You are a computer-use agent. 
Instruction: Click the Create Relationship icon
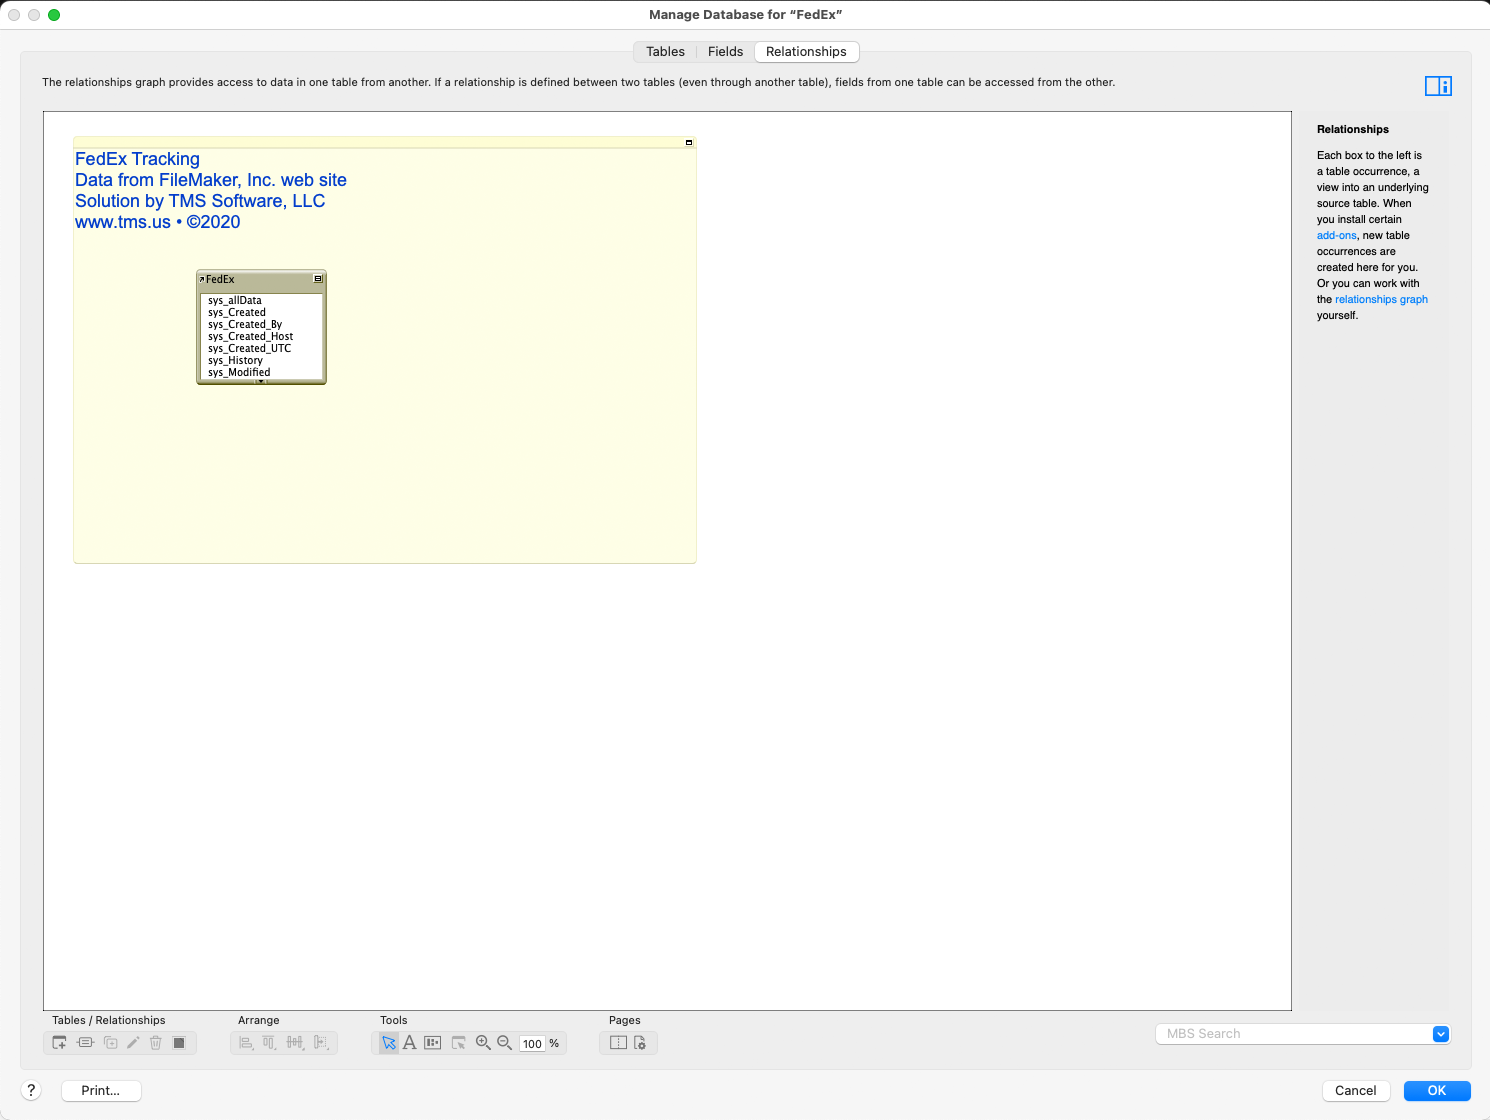pos(85,1043)
